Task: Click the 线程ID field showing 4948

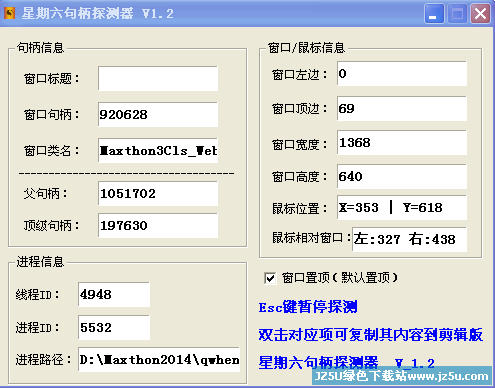Action: [x=114, y=294]
